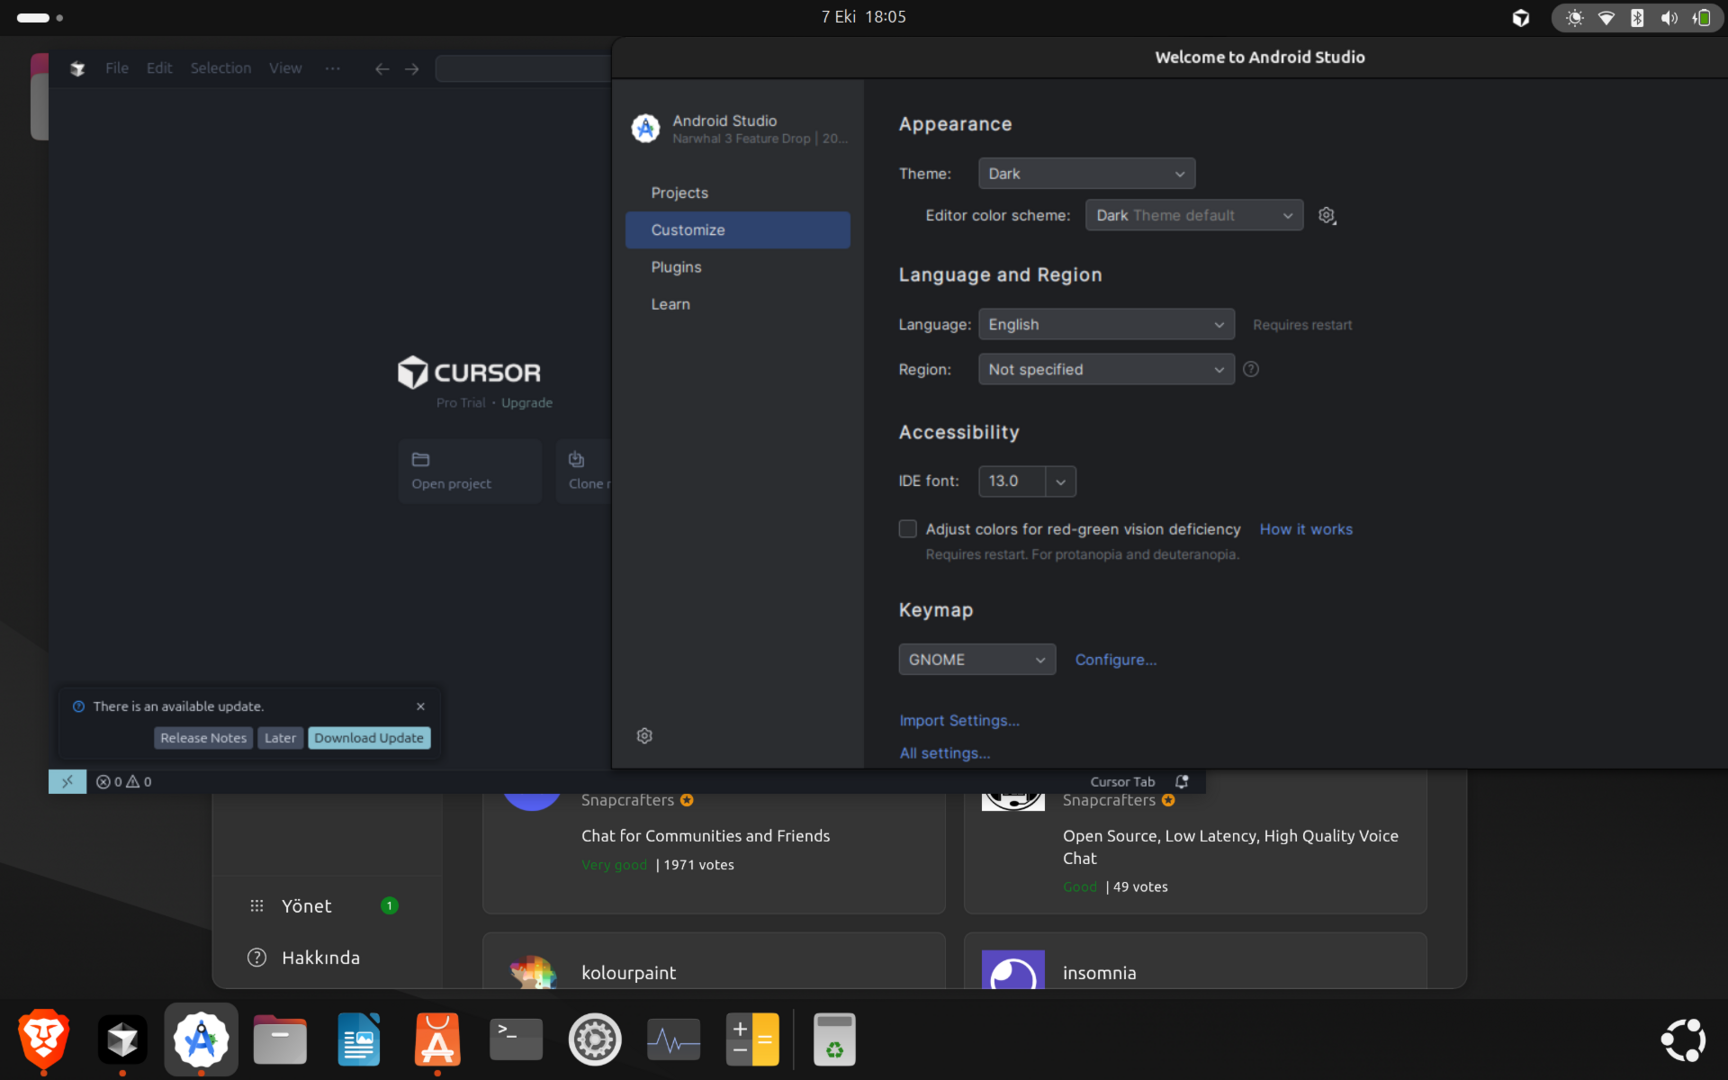Open Android Studio options gear at sidebar bottom
The width and height of the screenshot is (1728, 1080).
[645, 736]
